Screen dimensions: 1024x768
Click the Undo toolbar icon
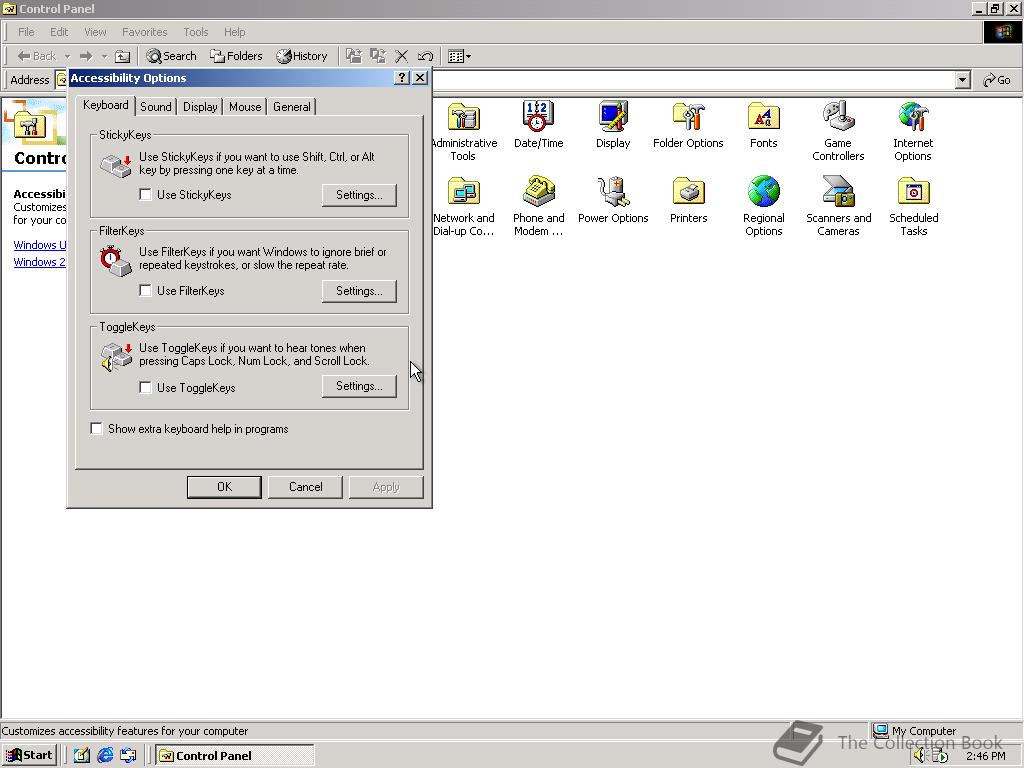425,56
